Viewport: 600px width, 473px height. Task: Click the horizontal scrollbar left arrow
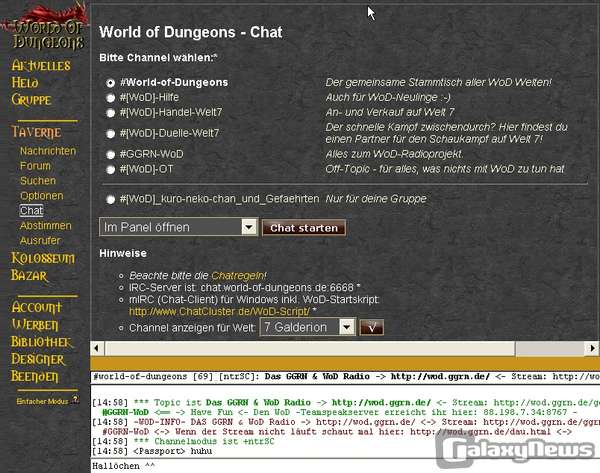point(97,348)
